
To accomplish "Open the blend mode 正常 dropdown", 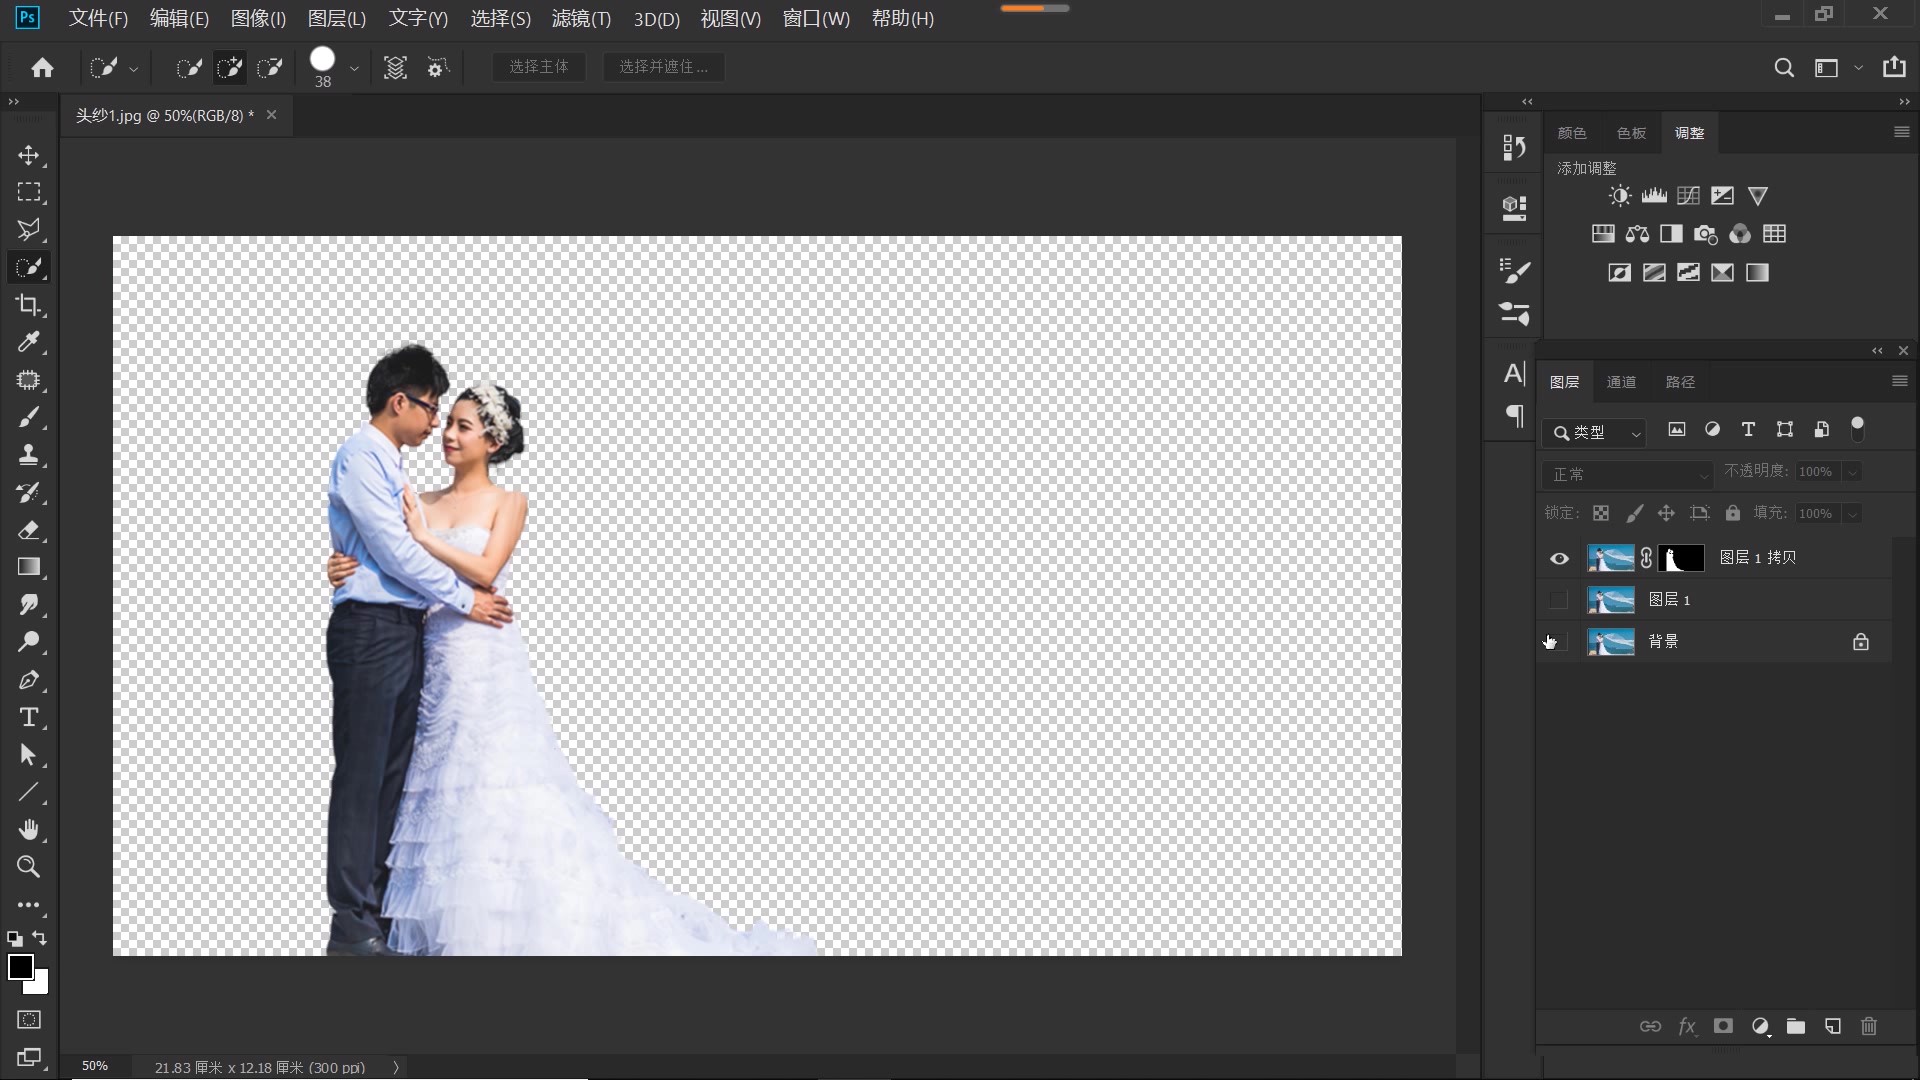I will coord(1628,474).
